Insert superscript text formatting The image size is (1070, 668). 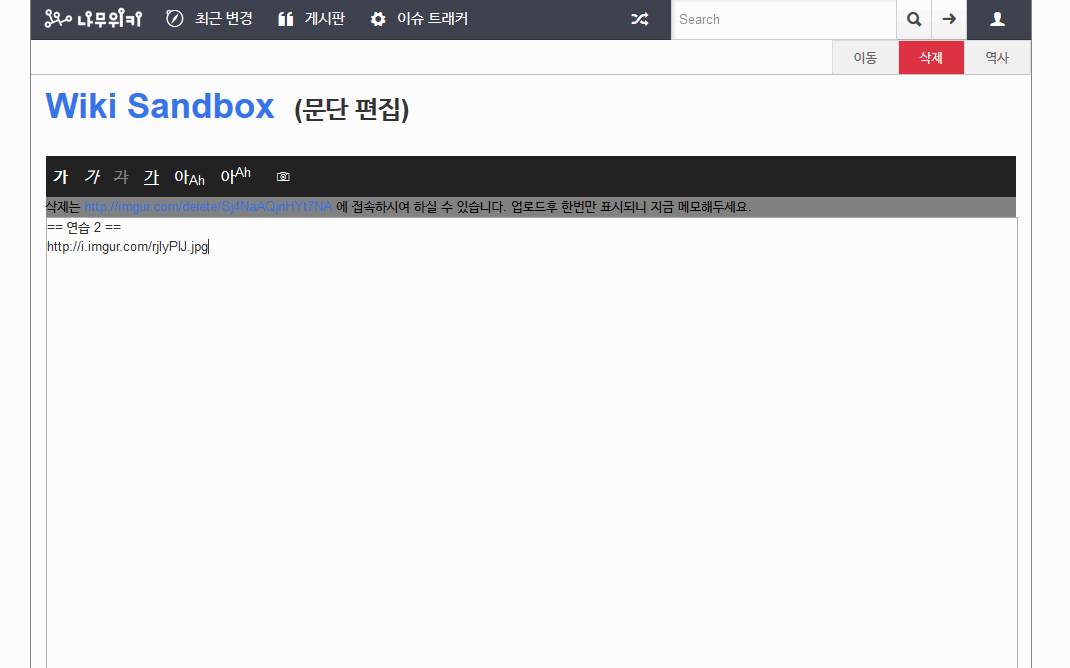(235, 176)
